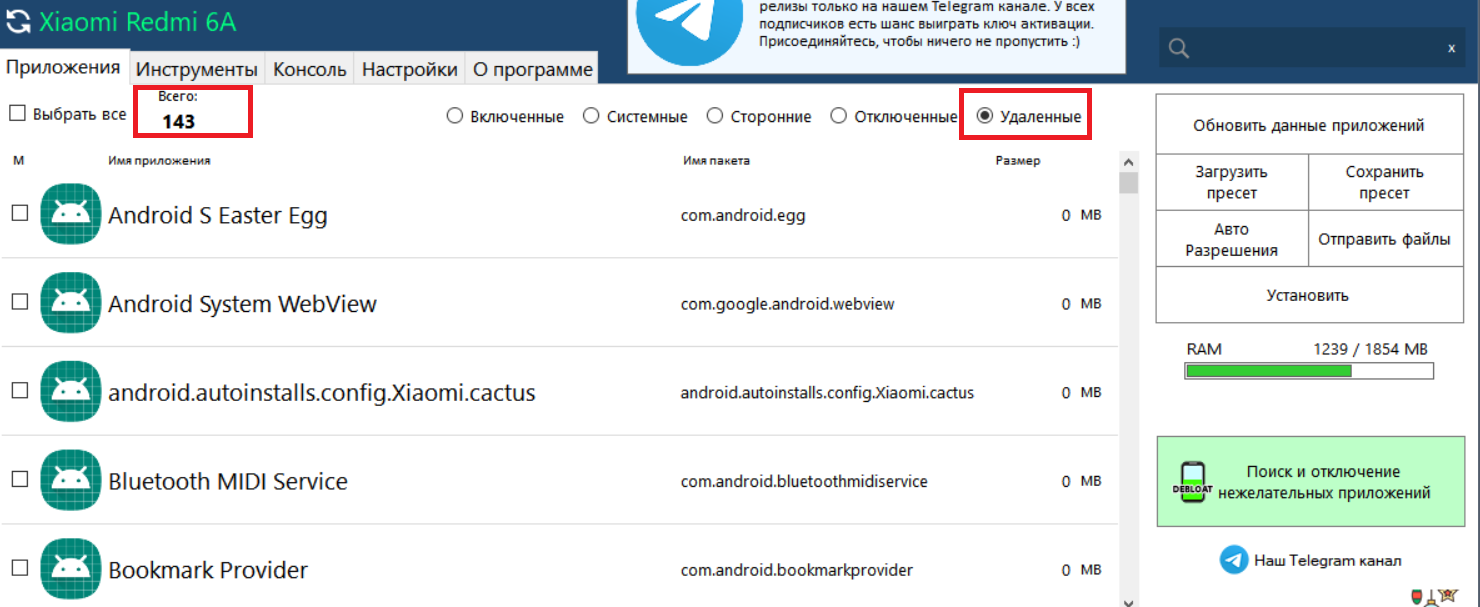Check the Bookmark Provider checkbox
The image size is (1480, 607).
pyautogui.click(x=19, y=569)
